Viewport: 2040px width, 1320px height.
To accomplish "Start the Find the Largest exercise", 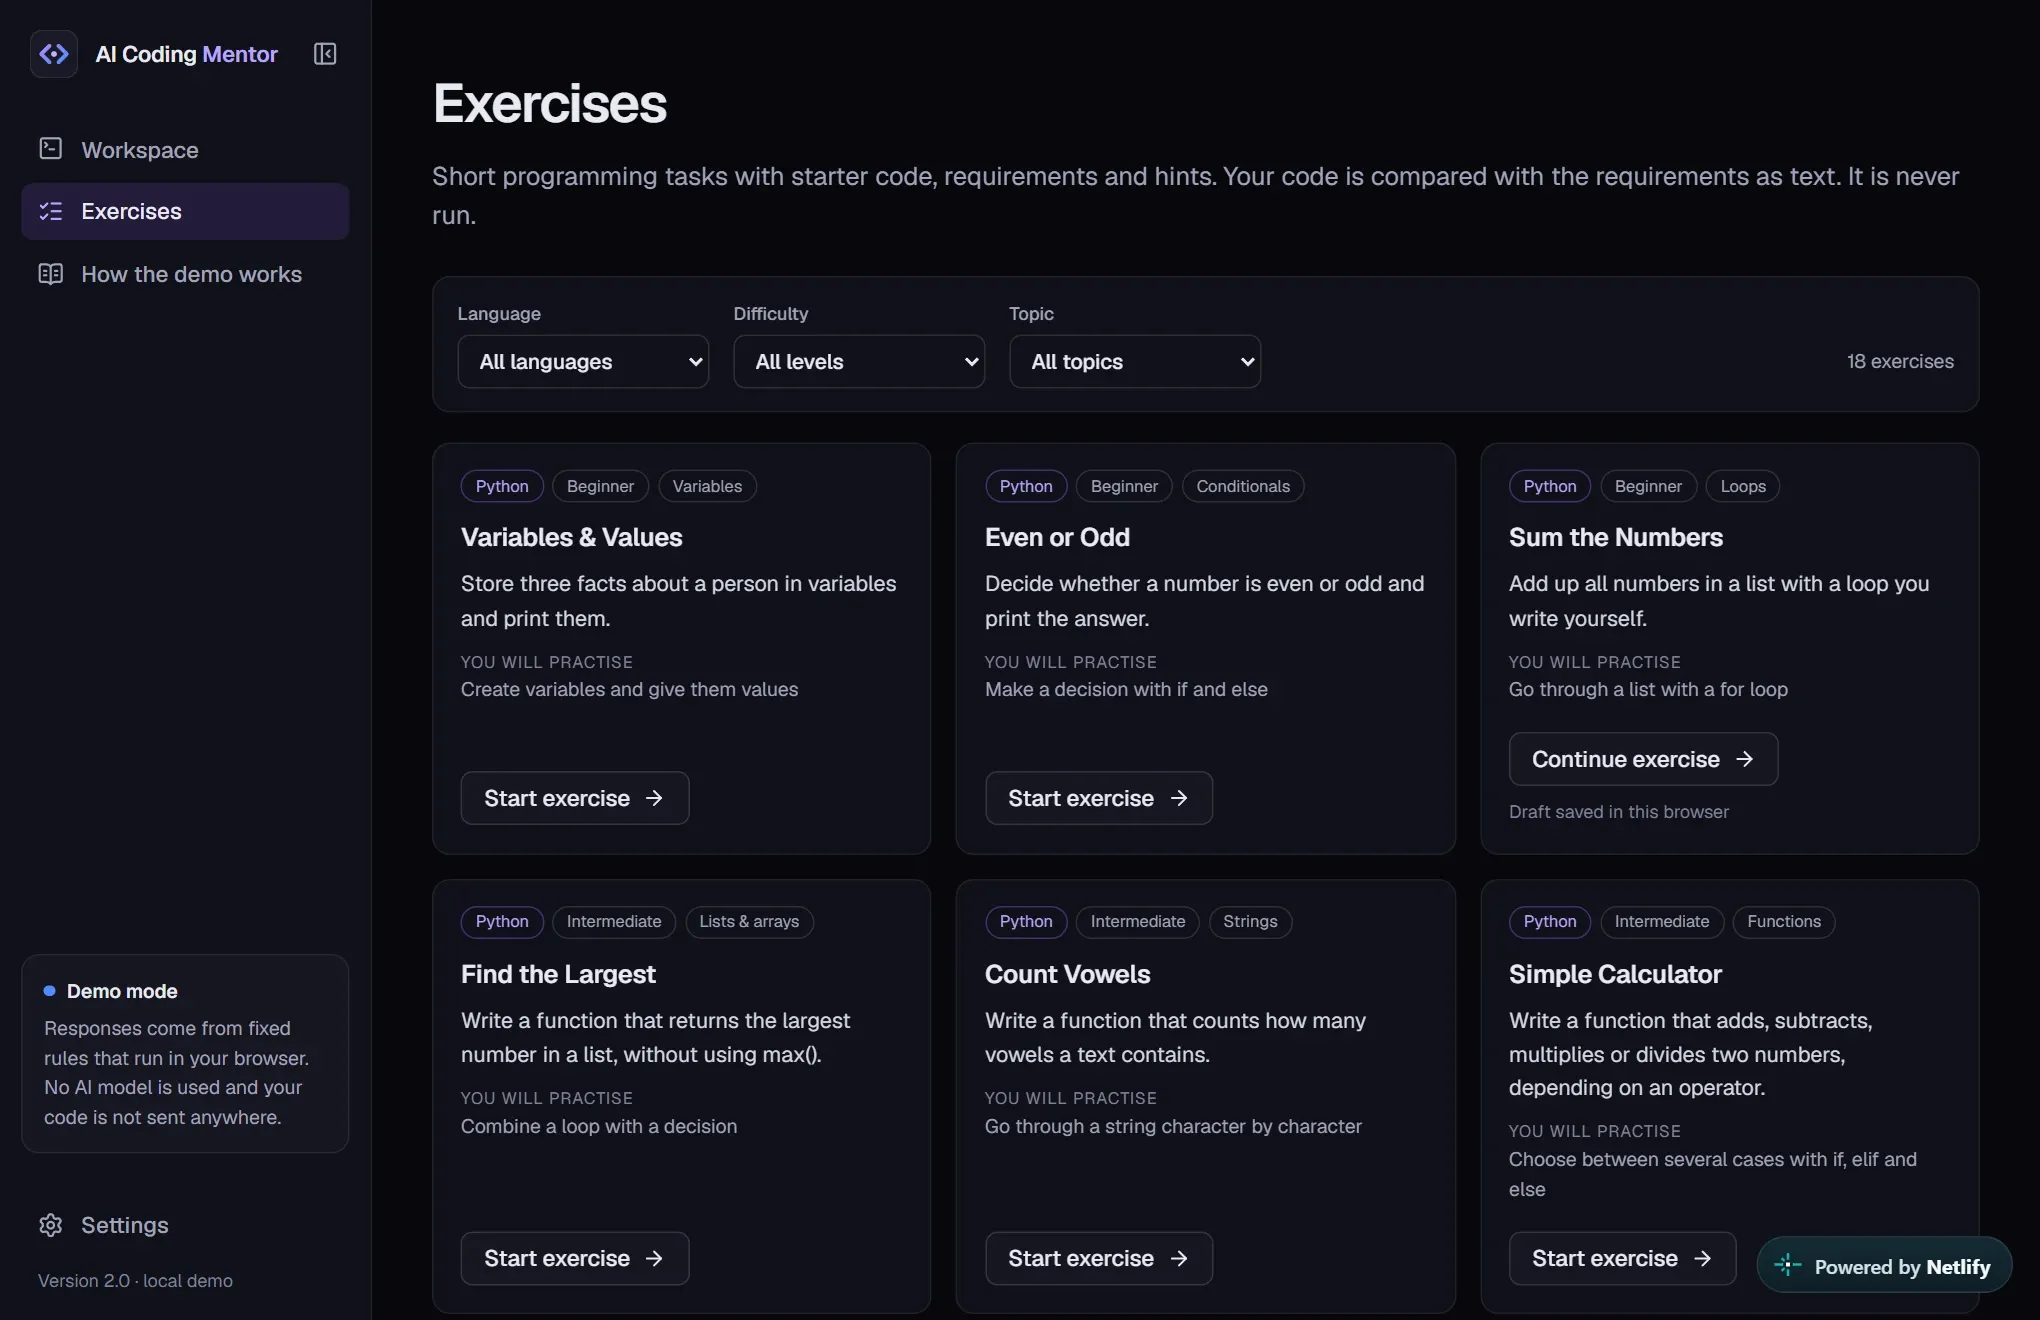I will [x=575, y=1258].
